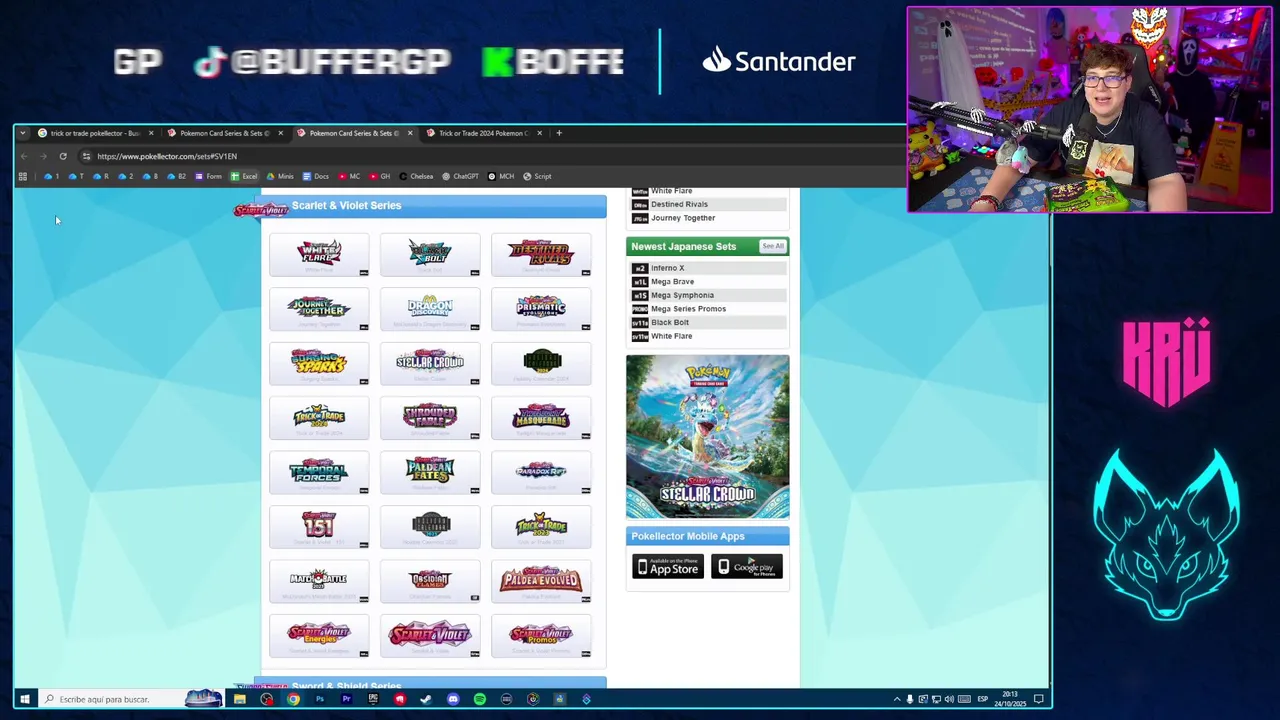Open the GH bookmark

click(380, 177)
